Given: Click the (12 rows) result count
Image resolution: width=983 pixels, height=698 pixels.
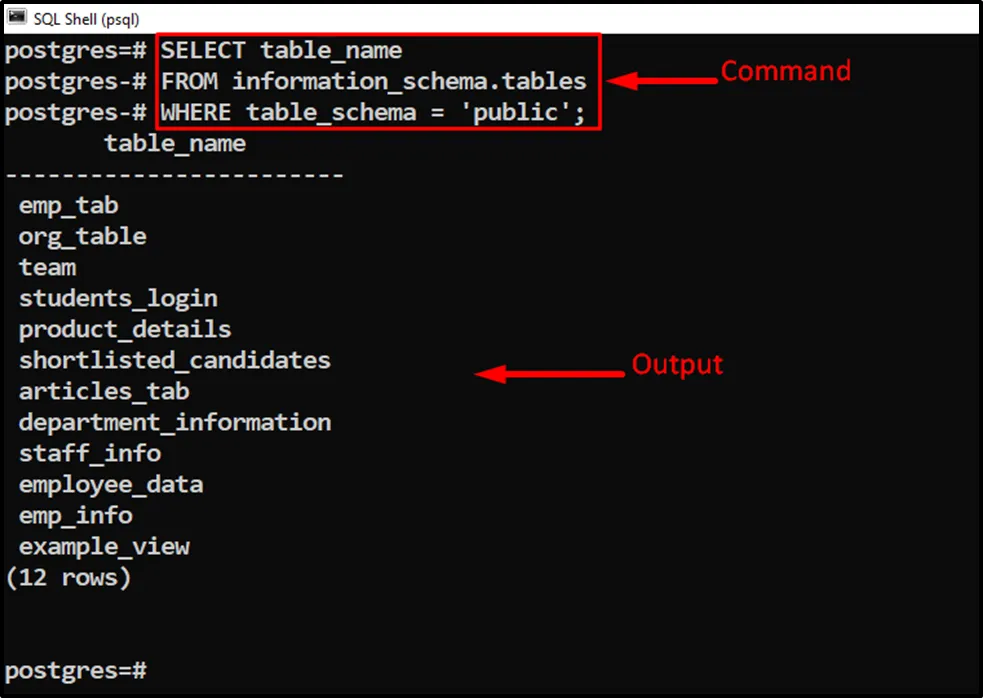Looking at the screenshot, I should tap(68, 577).
